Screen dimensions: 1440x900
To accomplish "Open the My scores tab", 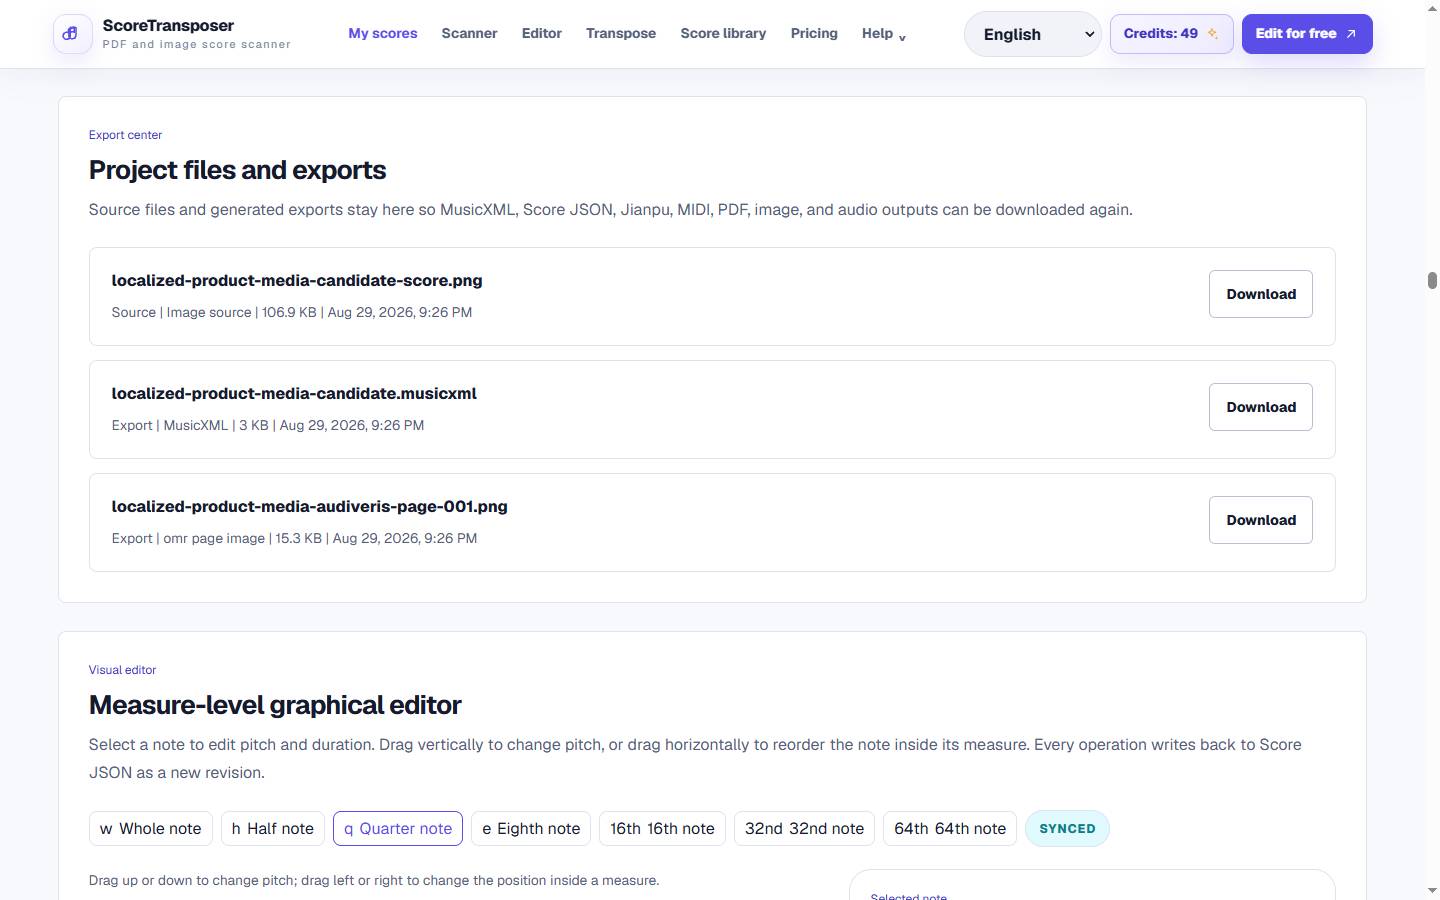I will pyautogui.click(x=383, y=33).
